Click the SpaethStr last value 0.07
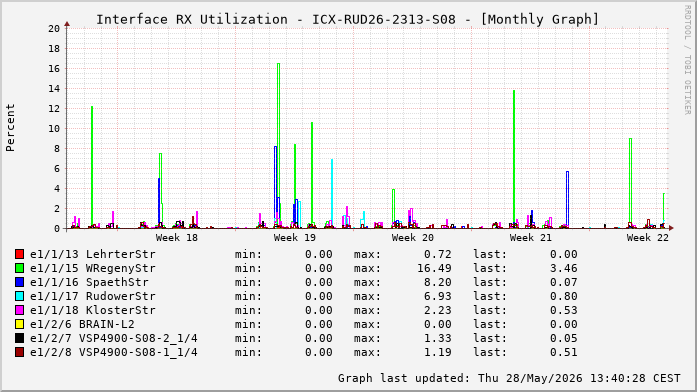Image resolution: width=697 pixels, height=392 pixels. 564,282
